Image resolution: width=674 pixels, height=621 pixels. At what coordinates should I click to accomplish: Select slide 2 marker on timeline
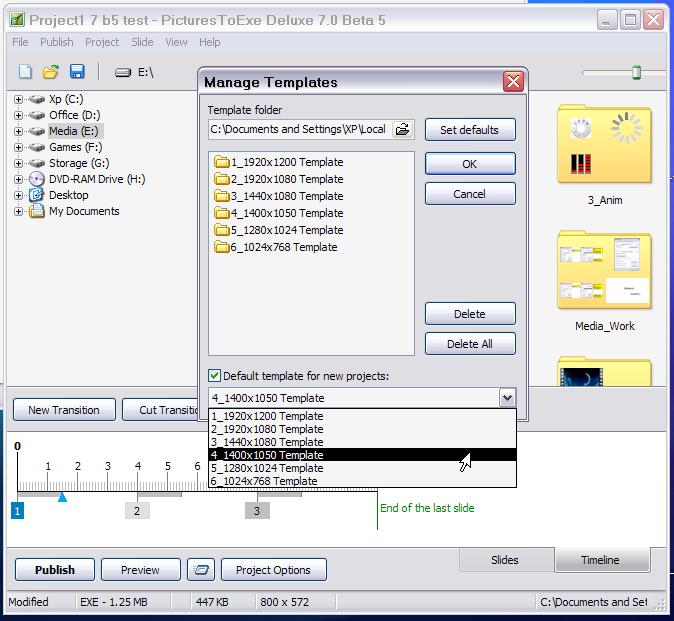(x=137, y=511)
